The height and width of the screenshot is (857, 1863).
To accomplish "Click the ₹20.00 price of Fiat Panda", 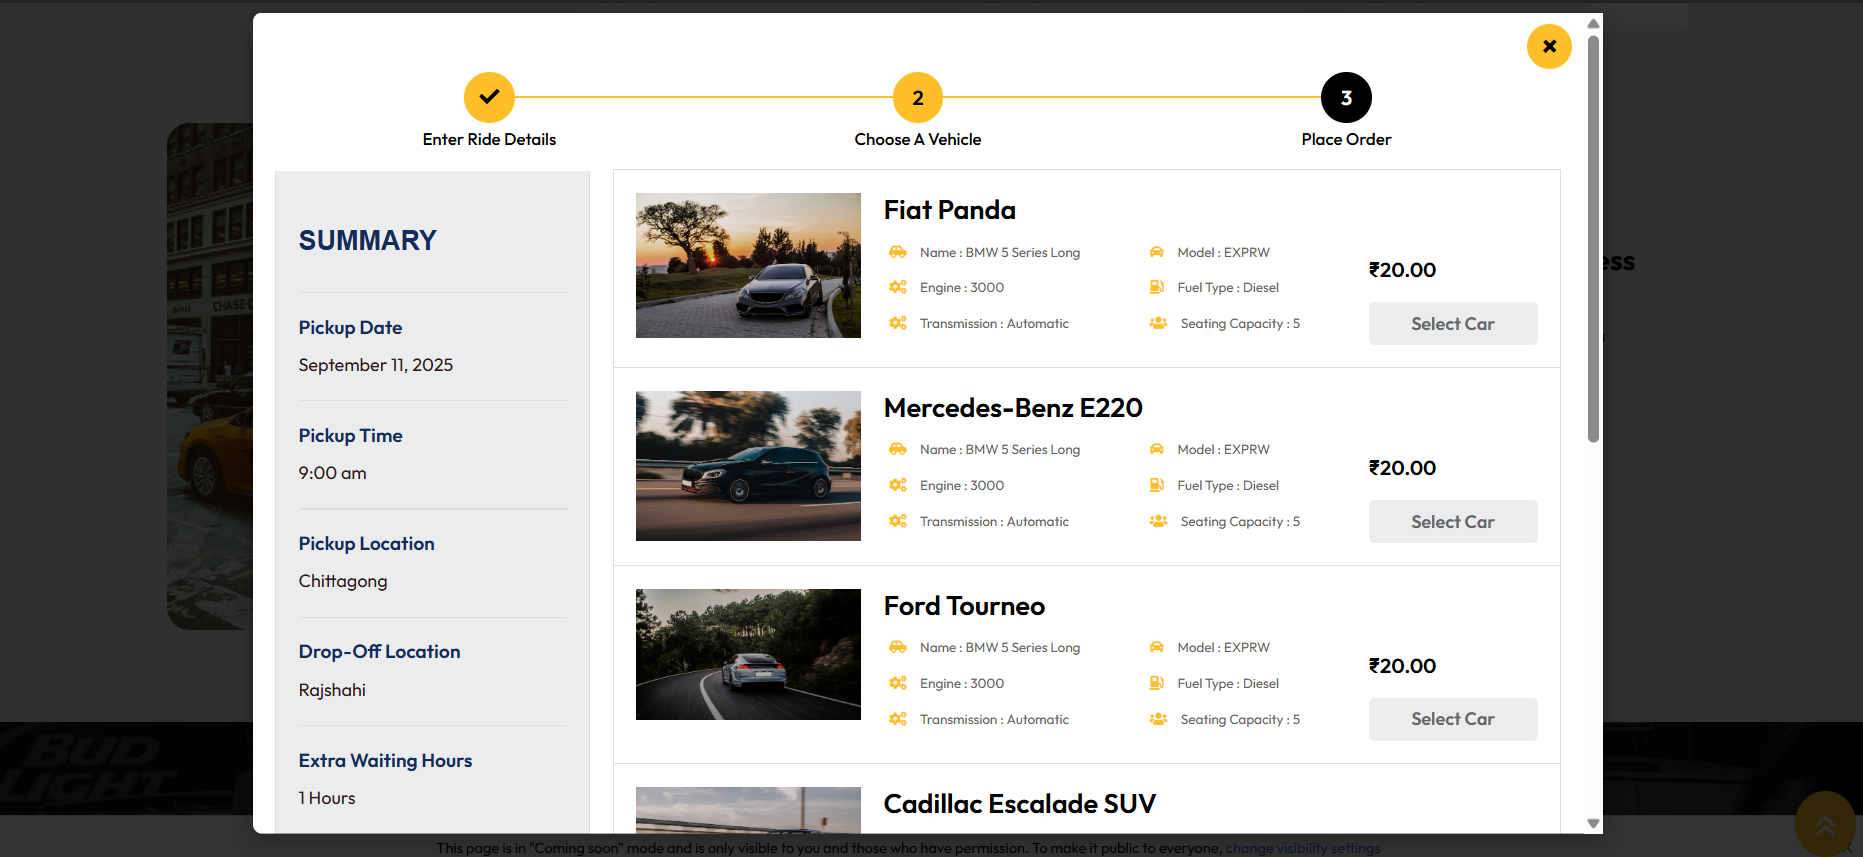I will pos(1402,270).
